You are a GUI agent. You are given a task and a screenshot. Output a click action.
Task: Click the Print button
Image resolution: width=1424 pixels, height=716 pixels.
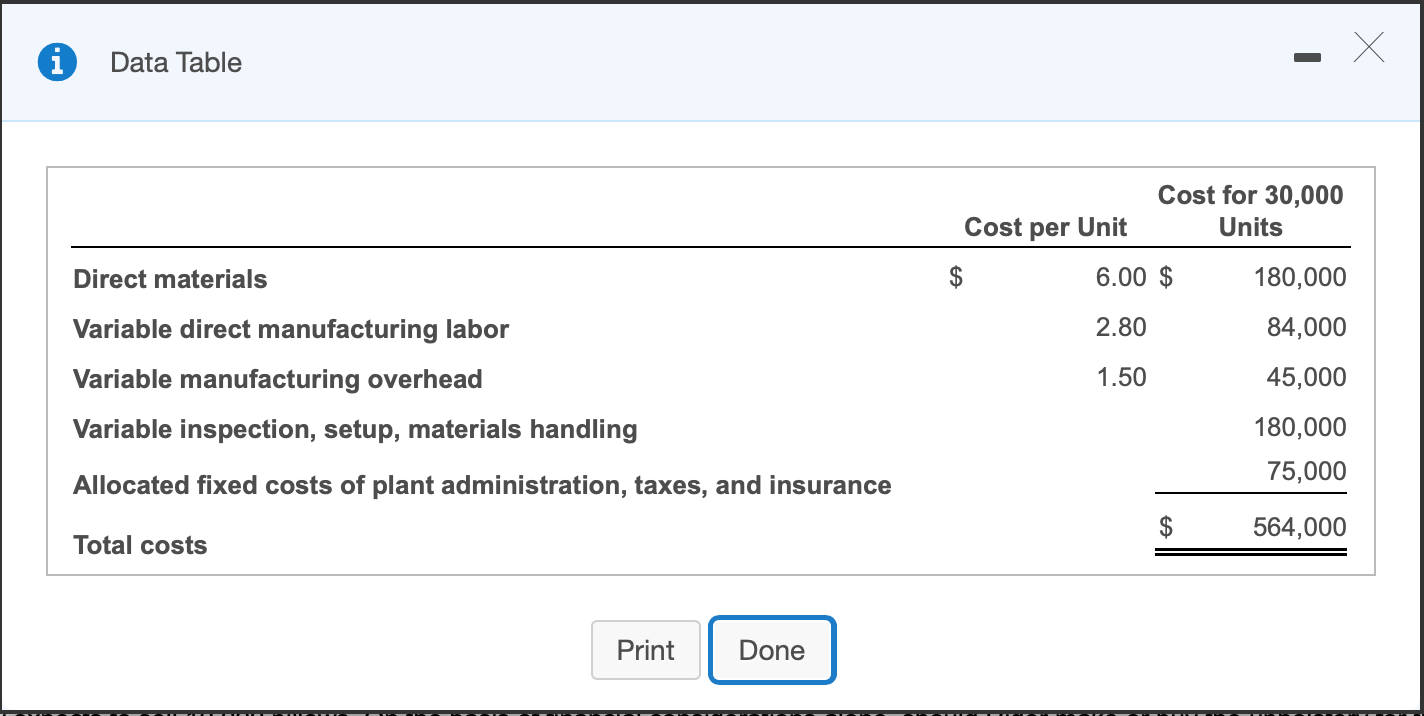tap(645, 650)
